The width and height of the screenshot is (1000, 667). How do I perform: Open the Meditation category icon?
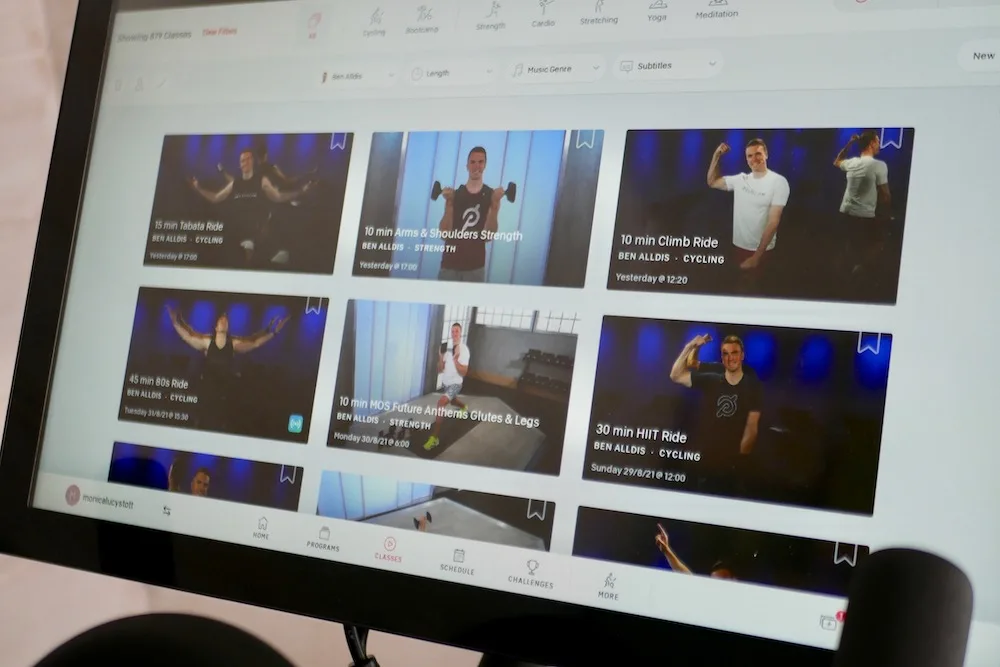click(x=717, y=9)
